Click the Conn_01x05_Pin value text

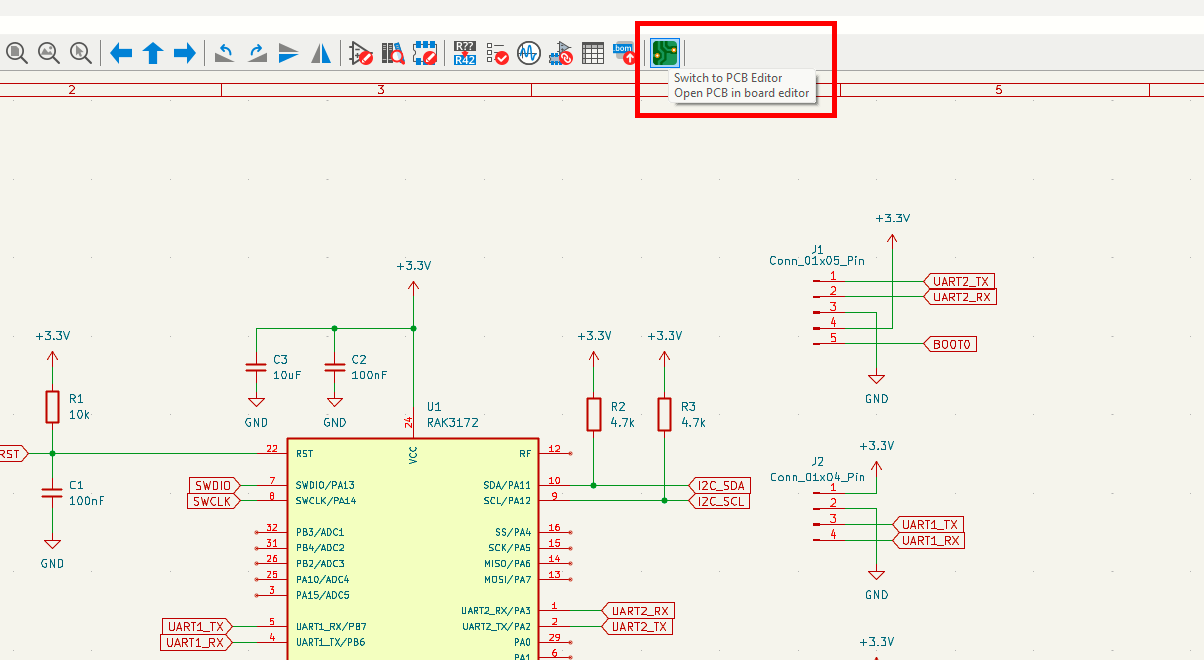click(x=817, y=260)
